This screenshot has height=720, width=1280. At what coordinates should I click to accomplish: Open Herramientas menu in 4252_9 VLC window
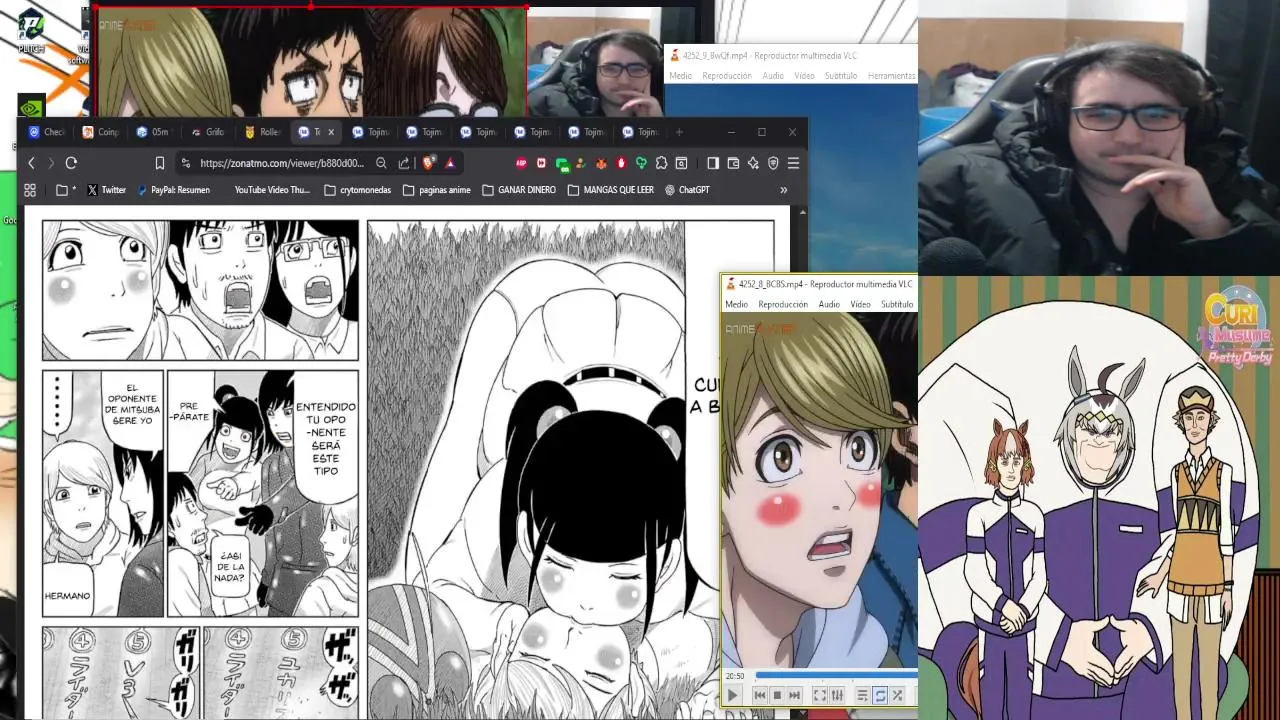click(x=891, y=76)
